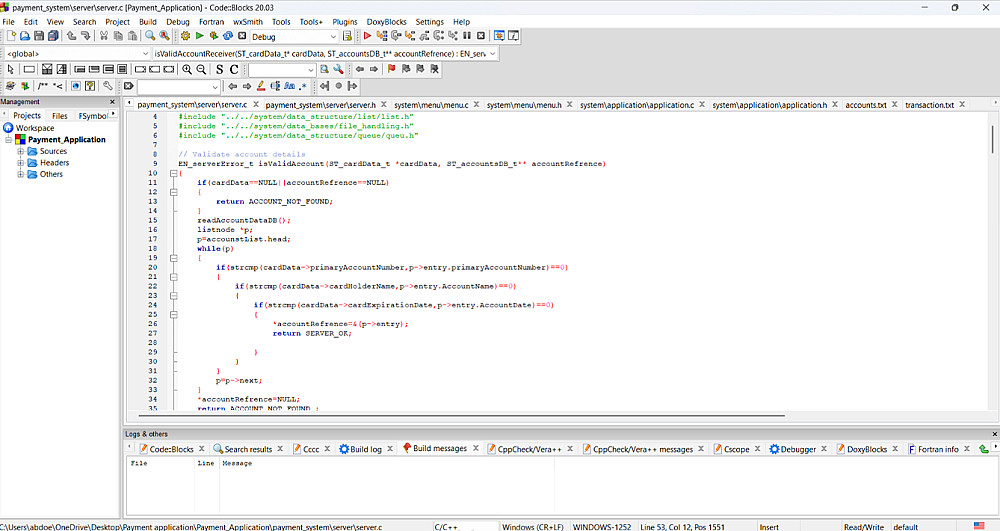The image size is (1000, 531).
Task: Toggle code fold at line 23
Action: coord(173,296)
